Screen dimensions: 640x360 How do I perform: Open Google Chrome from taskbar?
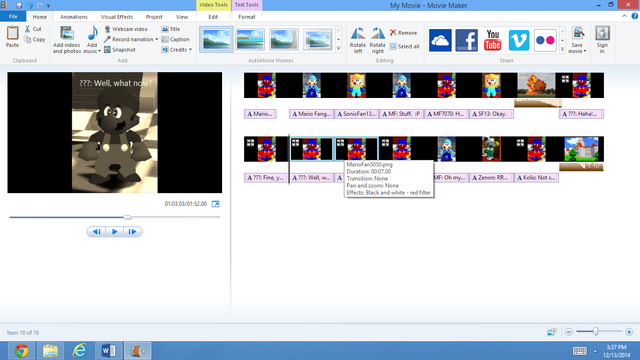click(x=21, y=351)
